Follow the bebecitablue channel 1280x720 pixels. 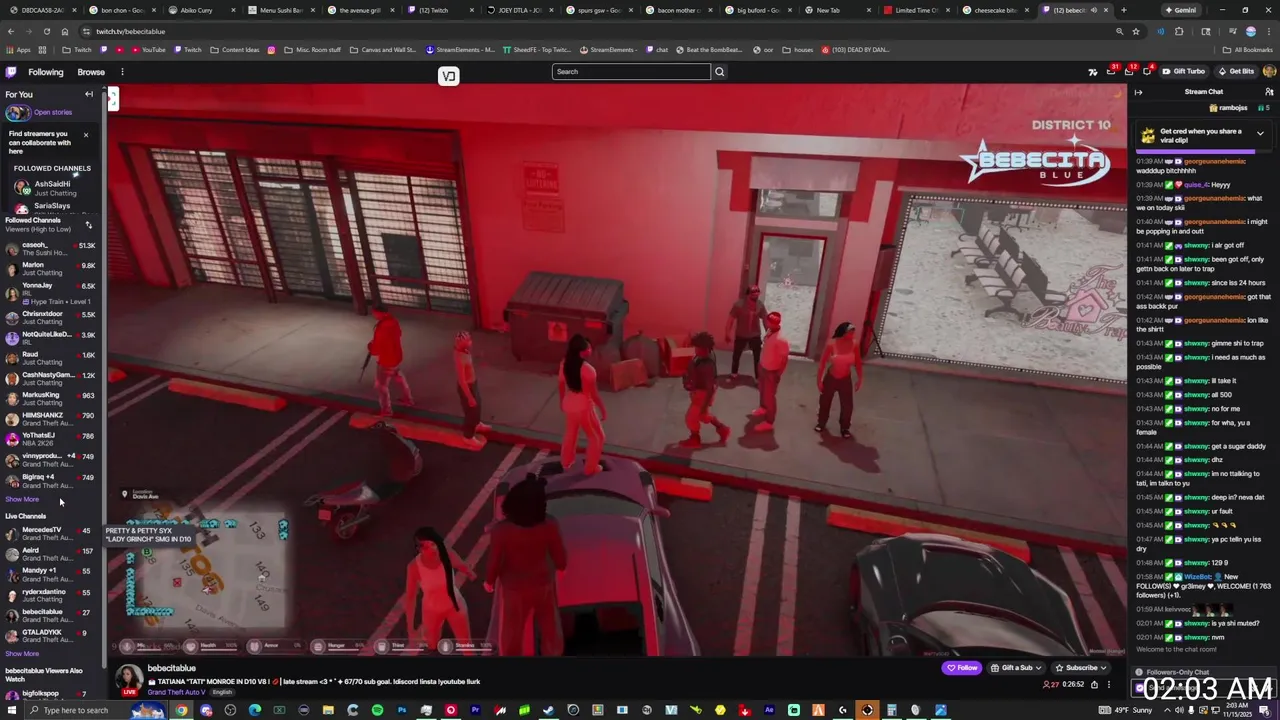(x=962, y=668)
